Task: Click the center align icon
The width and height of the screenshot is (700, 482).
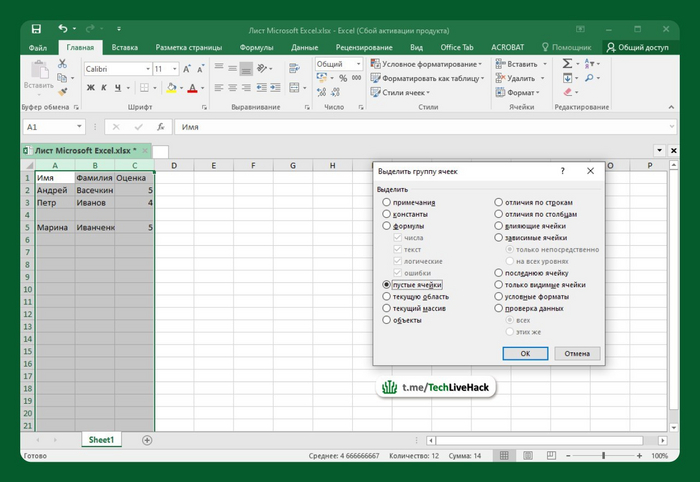Action: coord(233,87)
